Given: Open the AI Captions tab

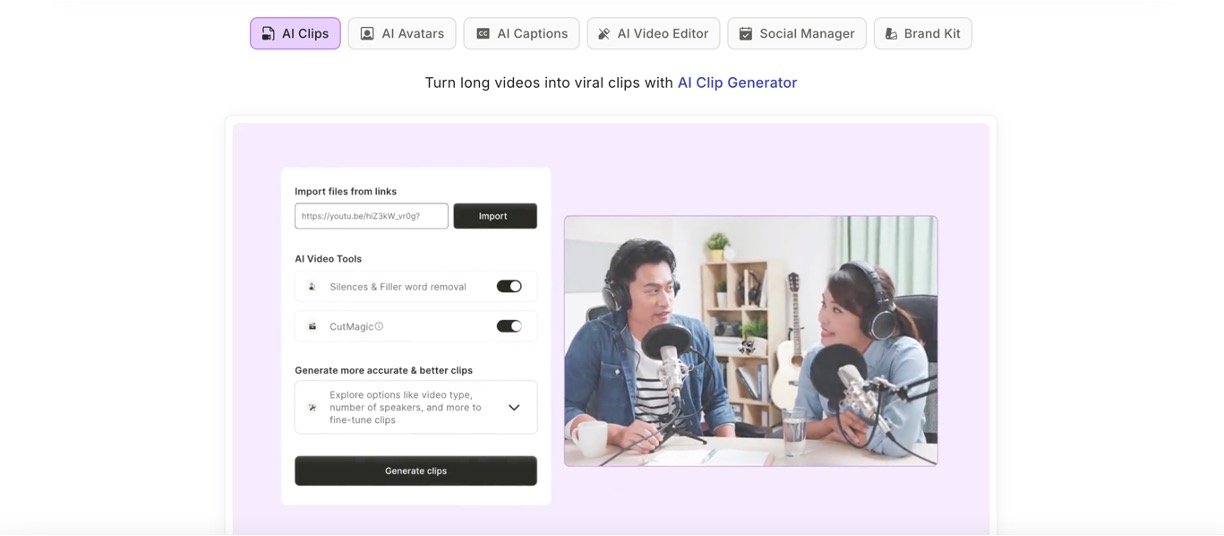Looking at the screenshot, I should [522, 33].
